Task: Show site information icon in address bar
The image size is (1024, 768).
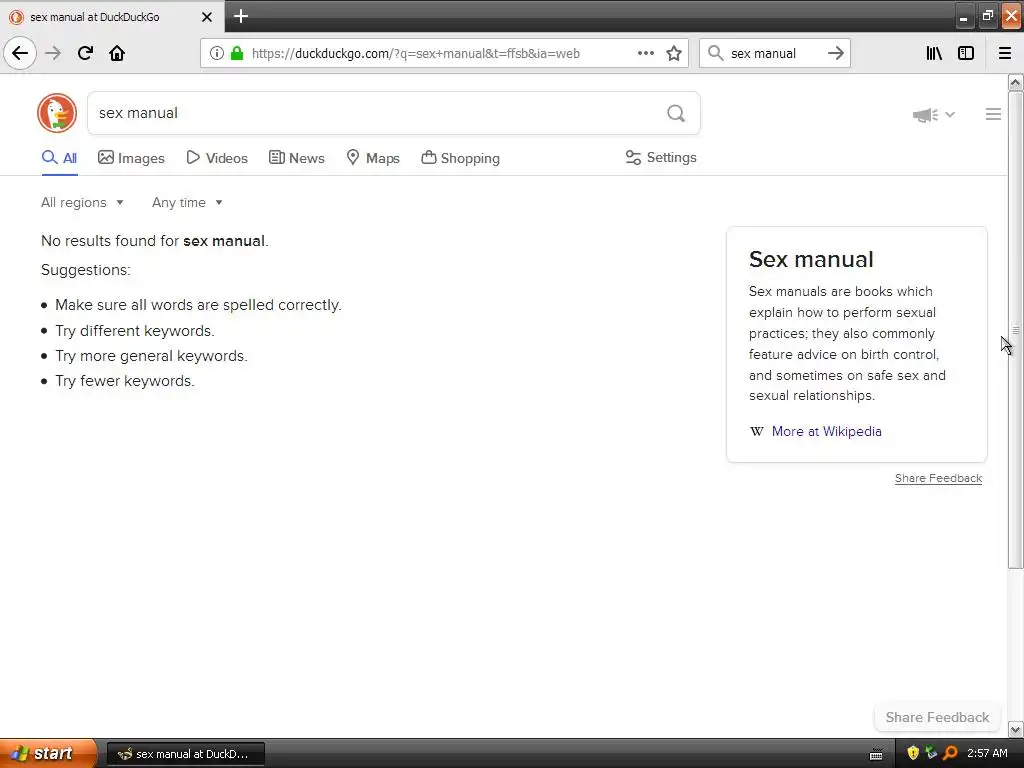Action: click(x=217, y=54)
